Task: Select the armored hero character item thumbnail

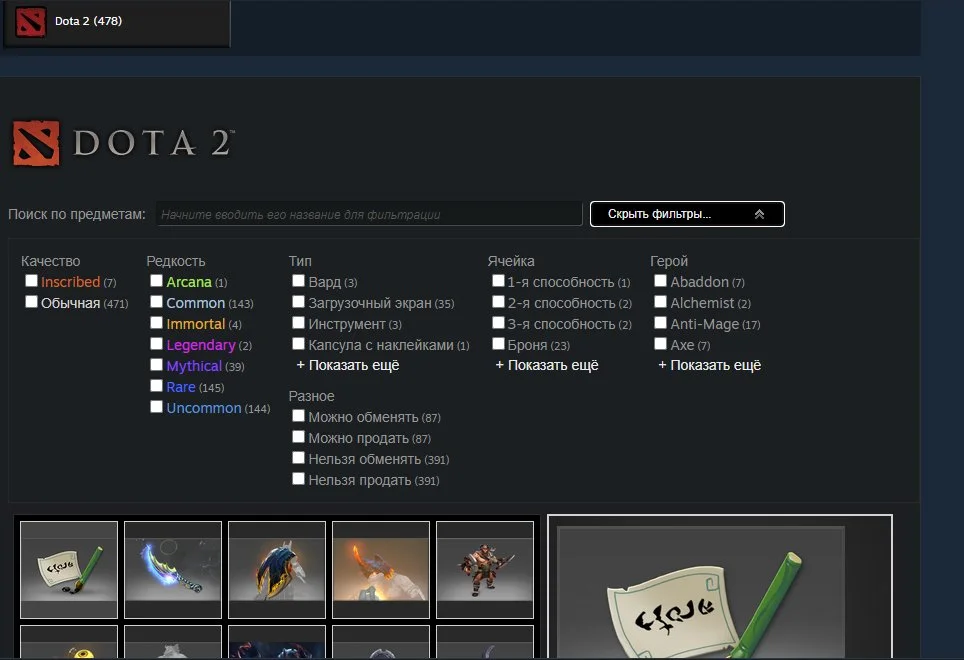Action: click(485, 570)
